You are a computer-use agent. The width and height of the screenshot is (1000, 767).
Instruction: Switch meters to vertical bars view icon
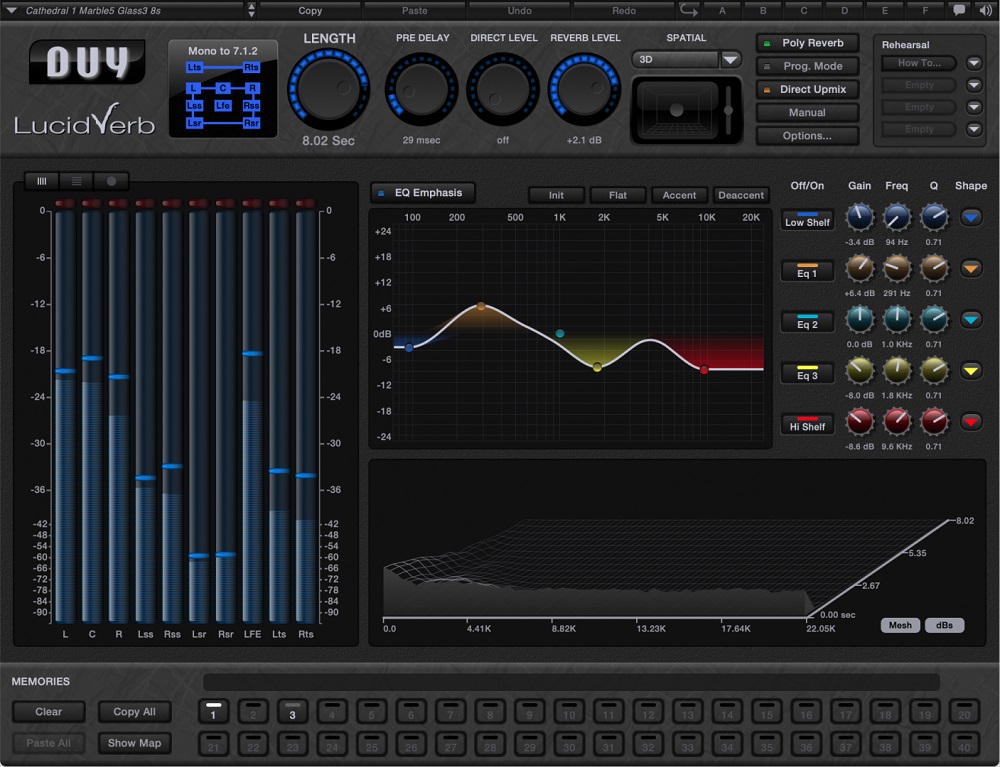point(42,181)
